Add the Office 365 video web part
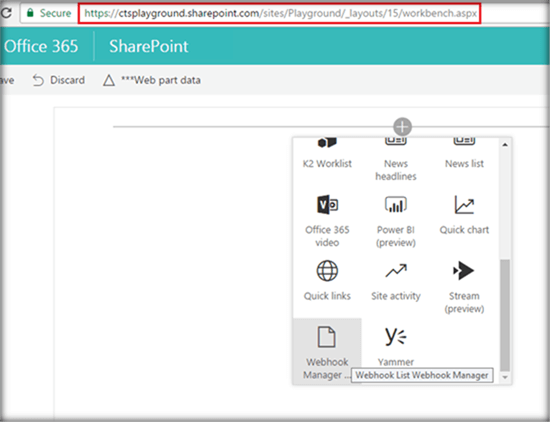 click(327, 221)
